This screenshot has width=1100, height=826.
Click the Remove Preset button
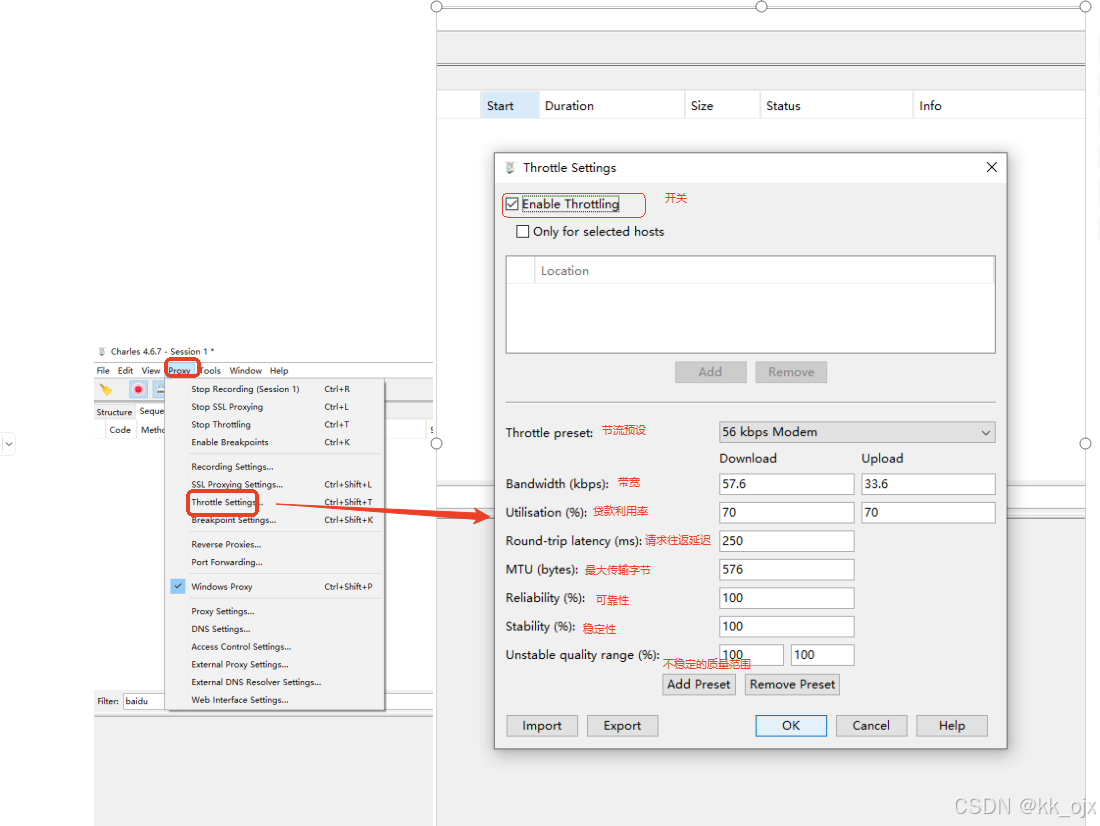click(792, 684)
